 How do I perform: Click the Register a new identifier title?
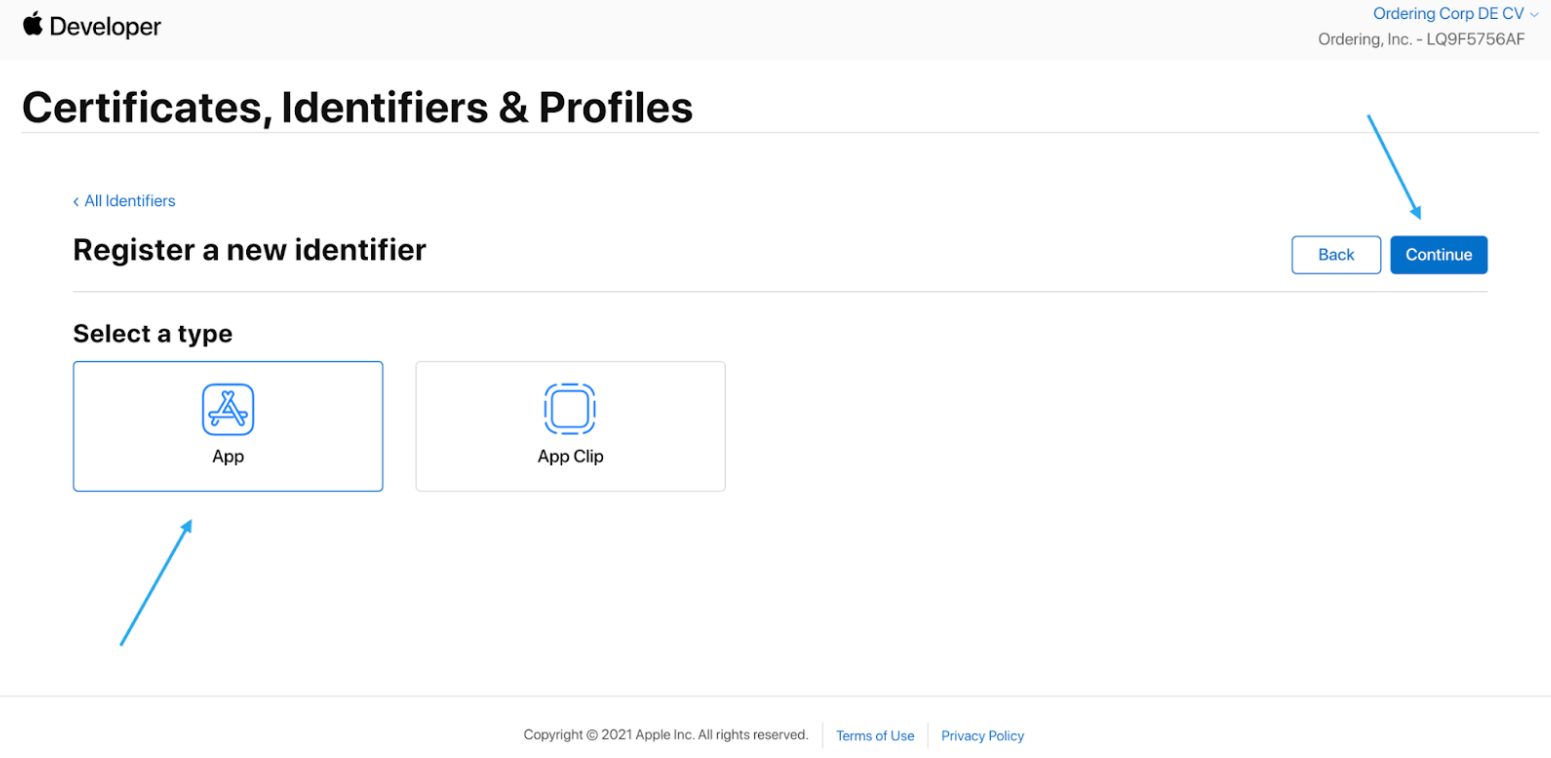click(x=250, y=250)
